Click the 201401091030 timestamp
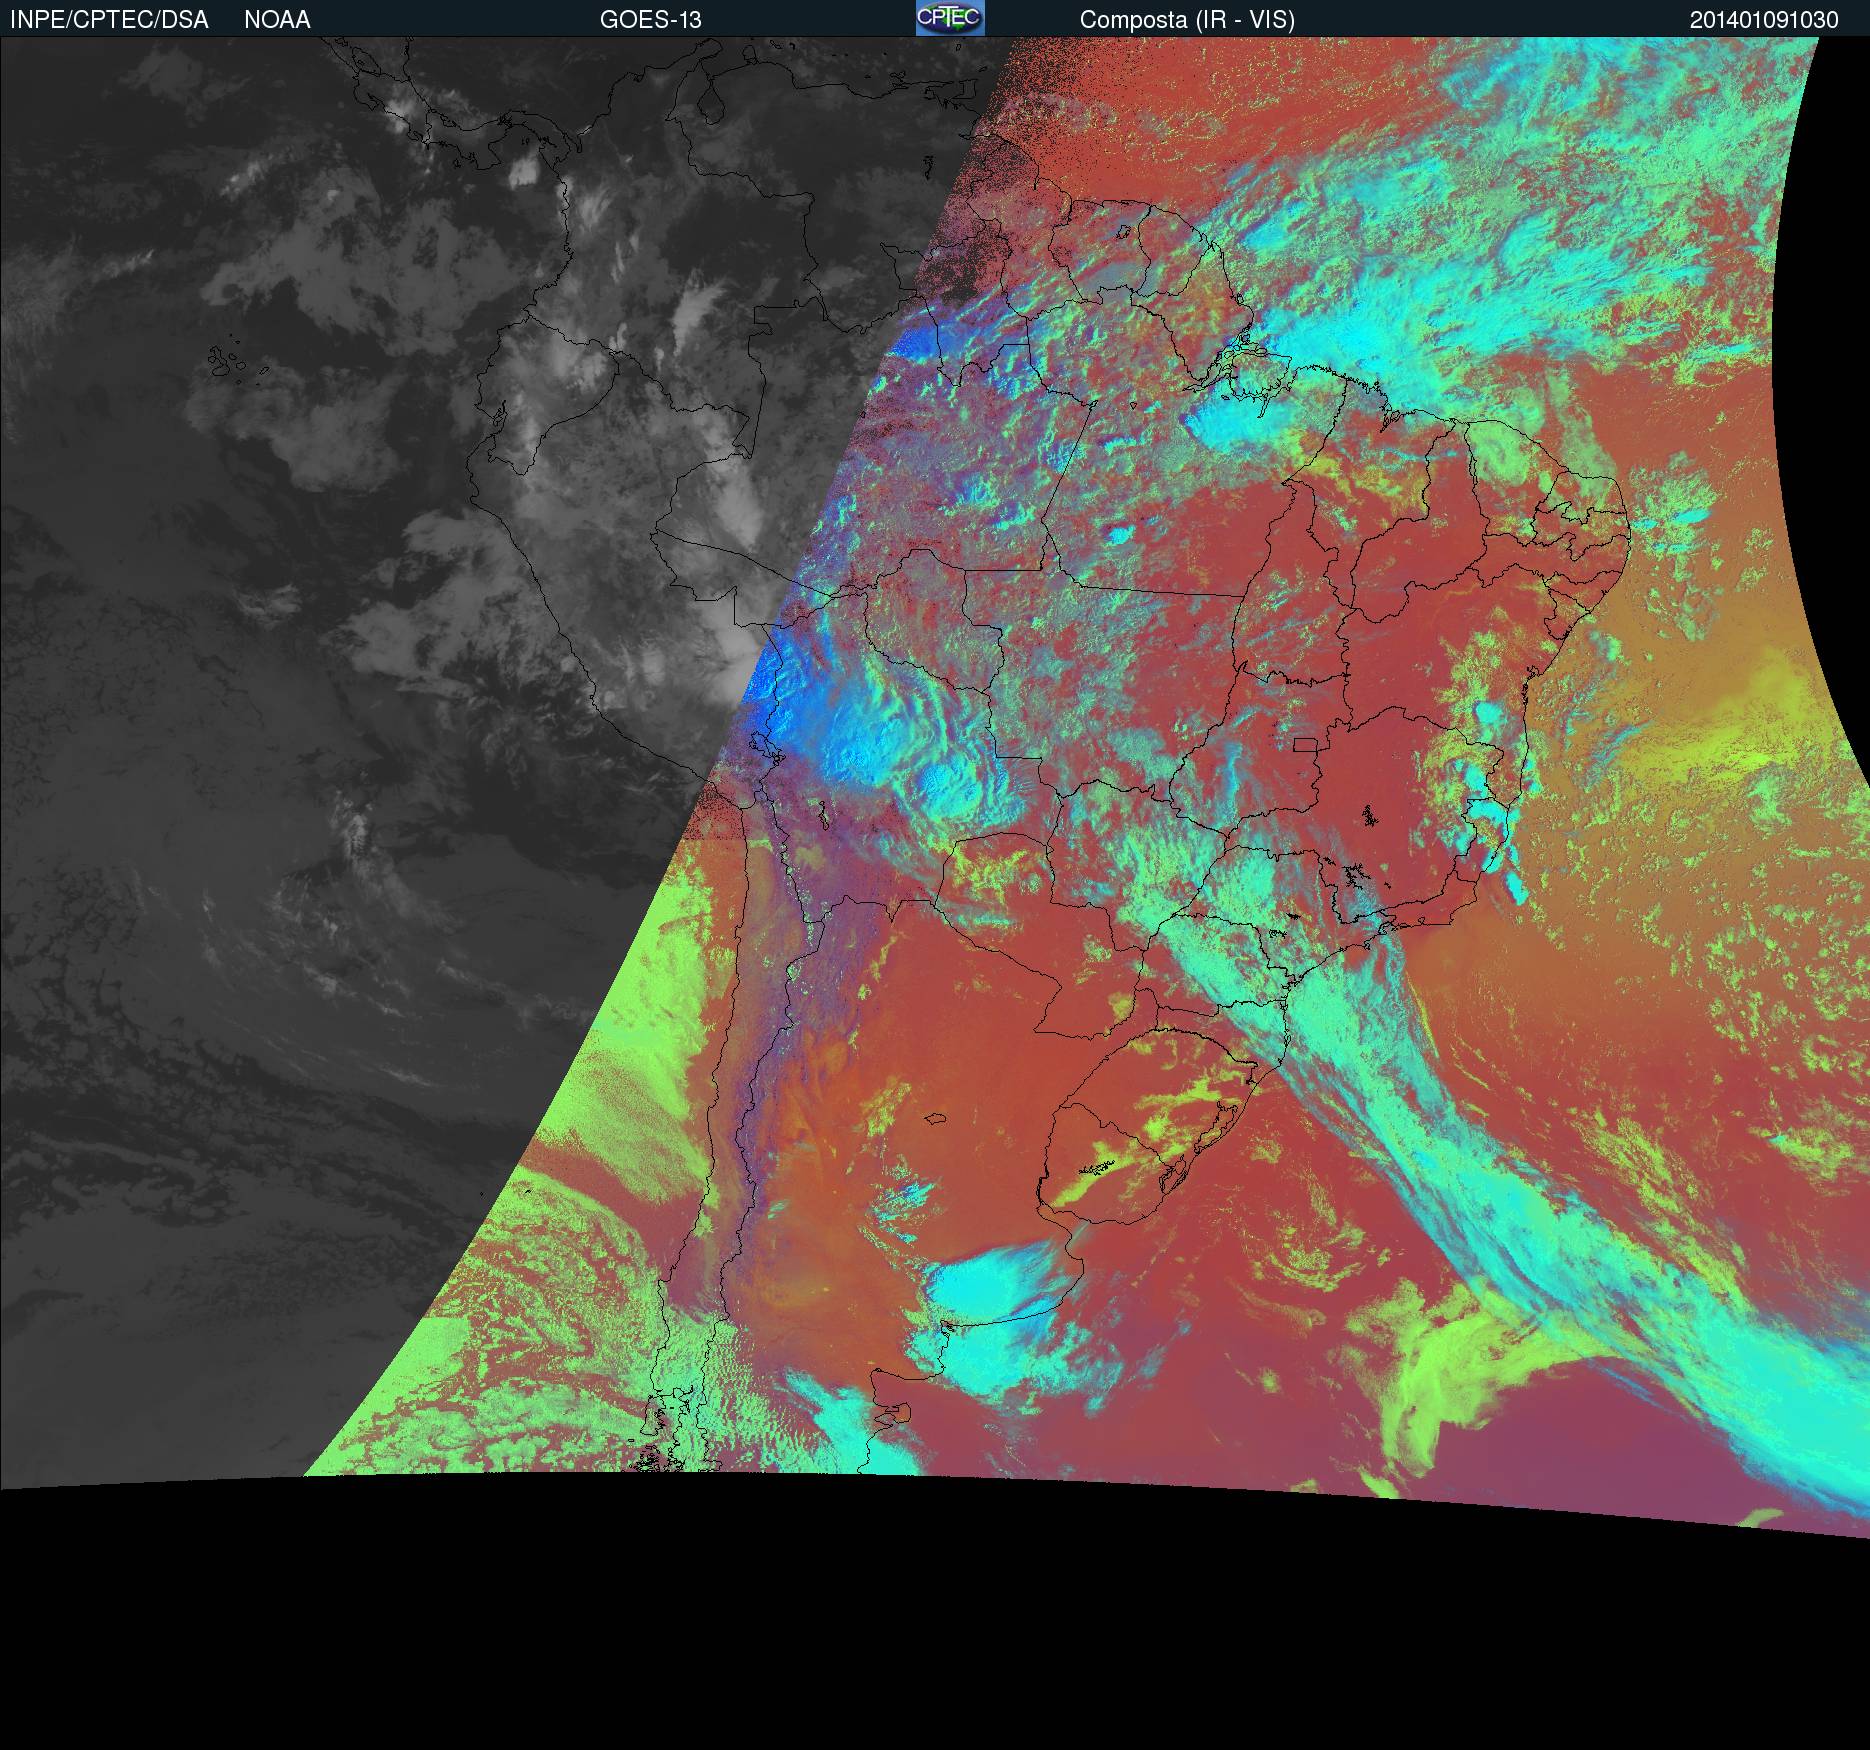The height and width of the screenshot is (1750, 1870). coord(1764,20)
